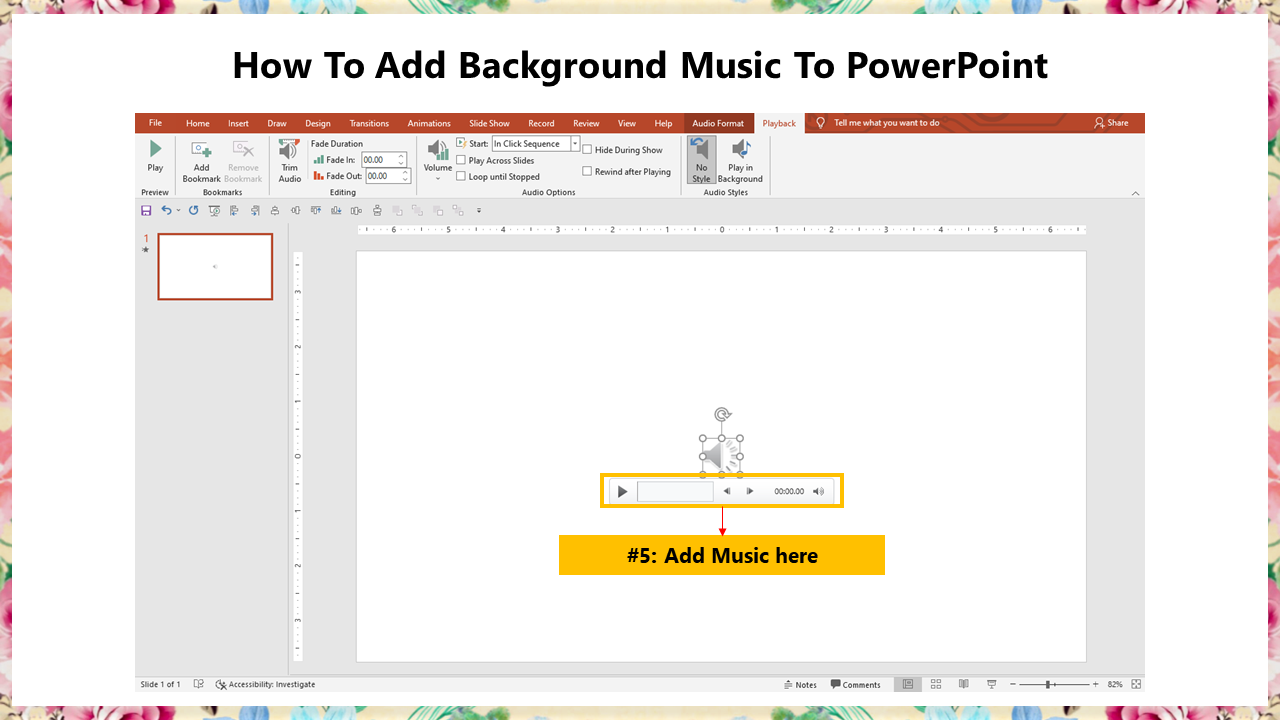Open the Comments pane from status bar
This screenshot has height=720, width=1280.
click(856, 685)
